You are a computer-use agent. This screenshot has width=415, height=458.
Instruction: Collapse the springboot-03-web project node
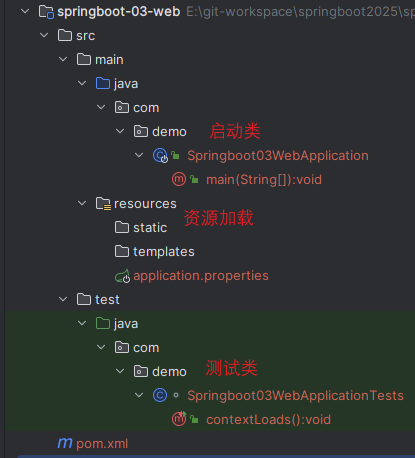coord(25,11)
